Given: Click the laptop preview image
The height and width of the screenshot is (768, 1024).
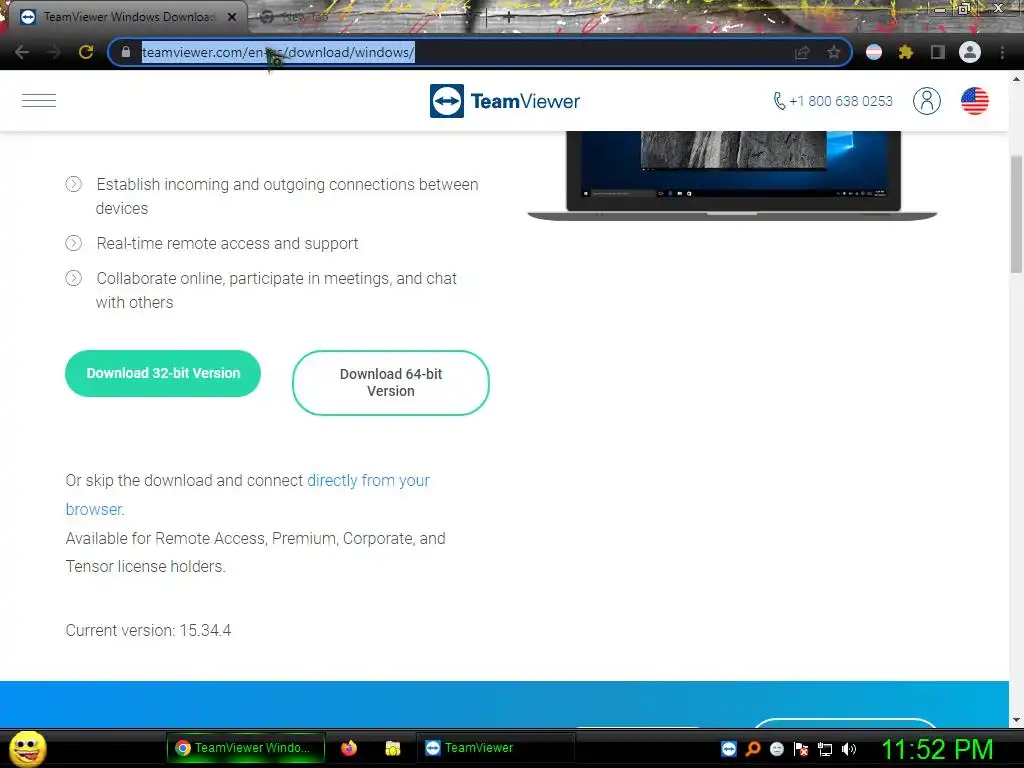Looking at the screenshot, I should 732,175.
